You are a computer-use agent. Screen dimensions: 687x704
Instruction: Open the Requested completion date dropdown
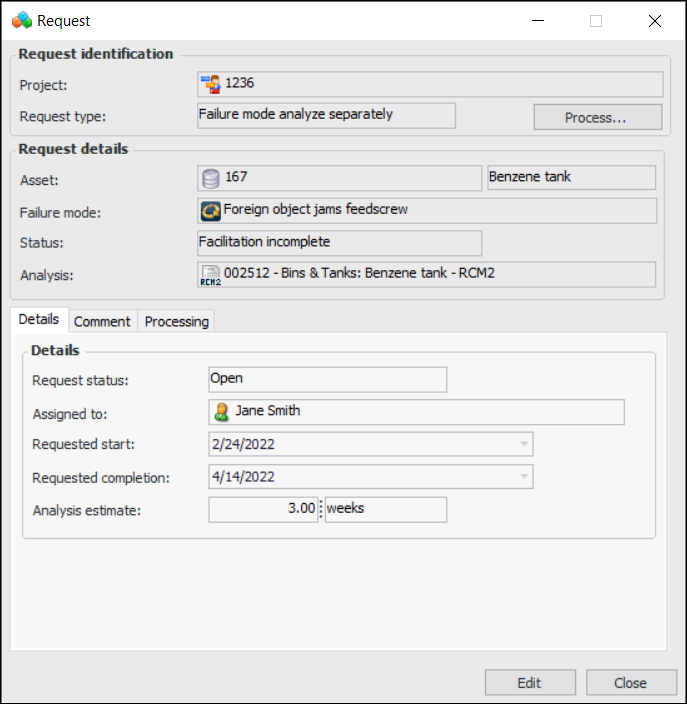click(x=524, y=476)
